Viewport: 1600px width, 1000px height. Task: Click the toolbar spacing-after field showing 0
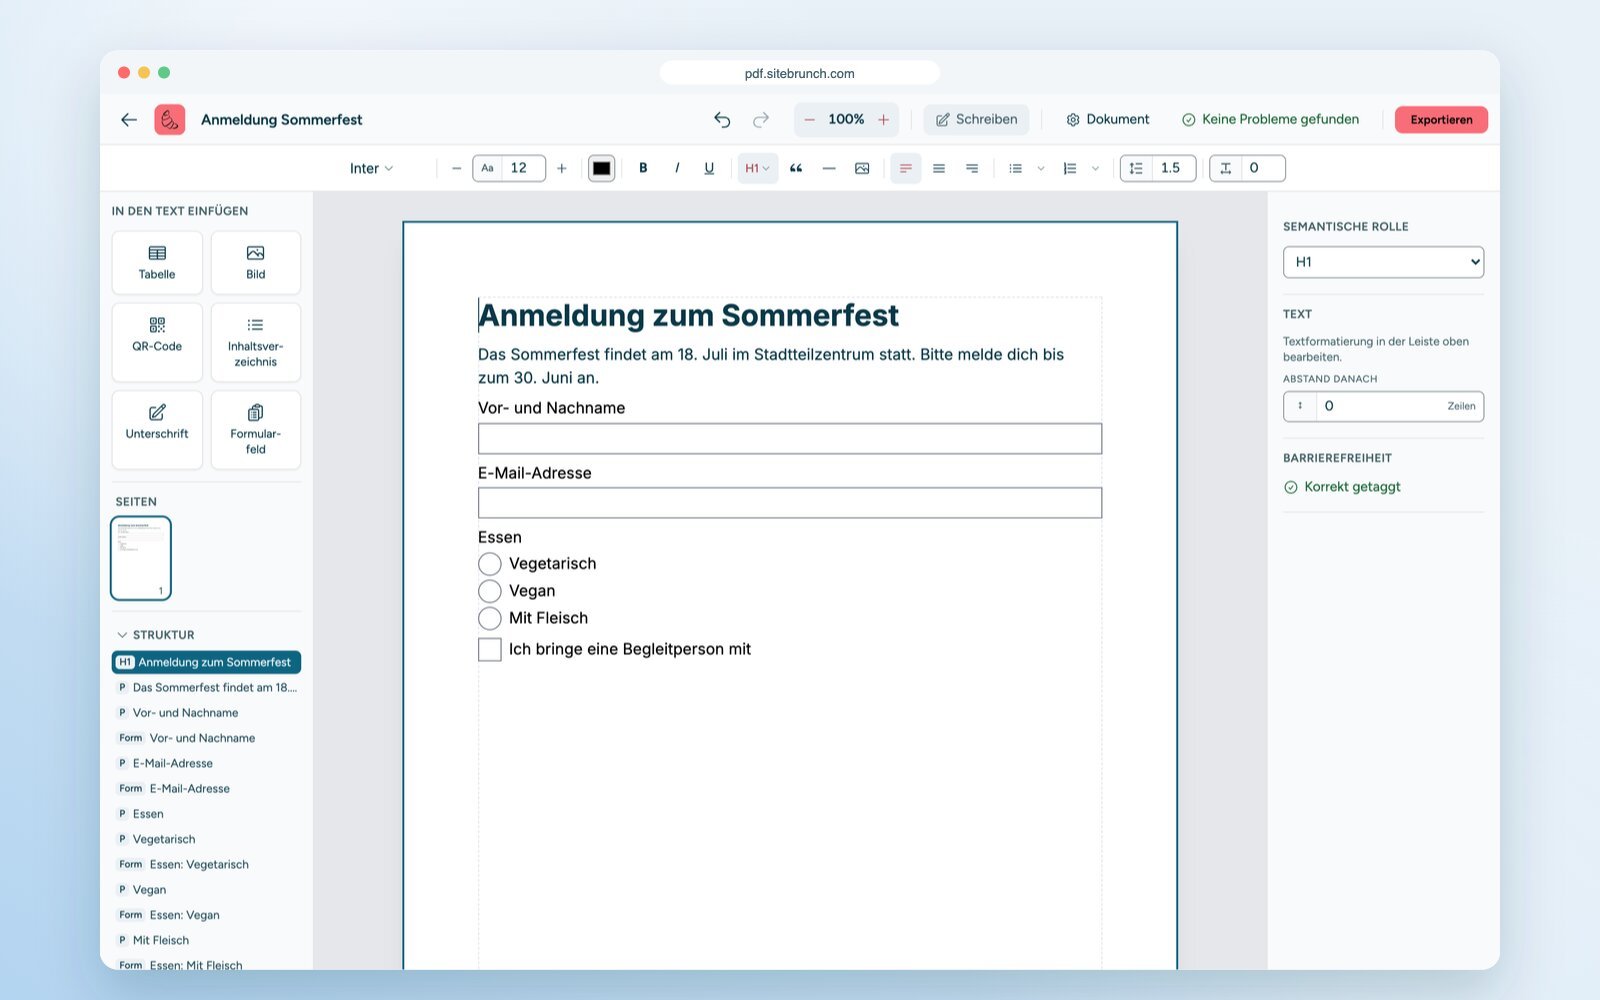[x=1247, y=168]
